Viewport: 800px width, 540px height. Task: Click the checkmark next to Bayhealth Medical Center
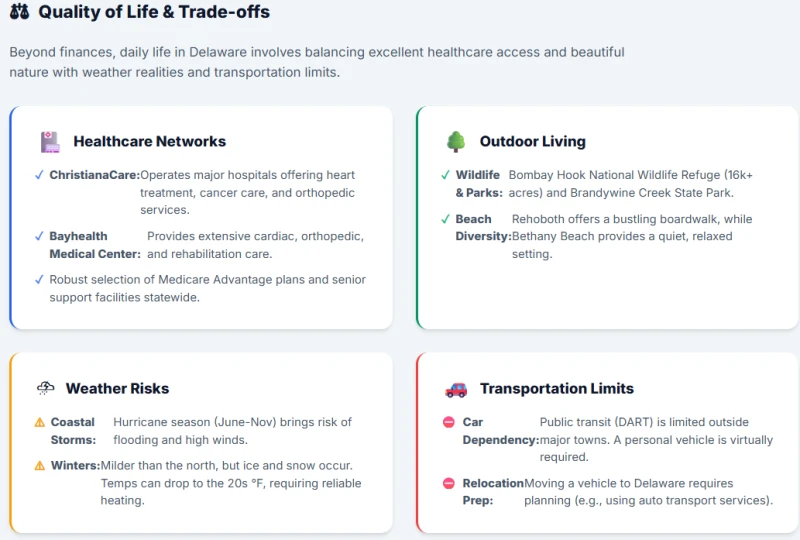coord(39,237)
